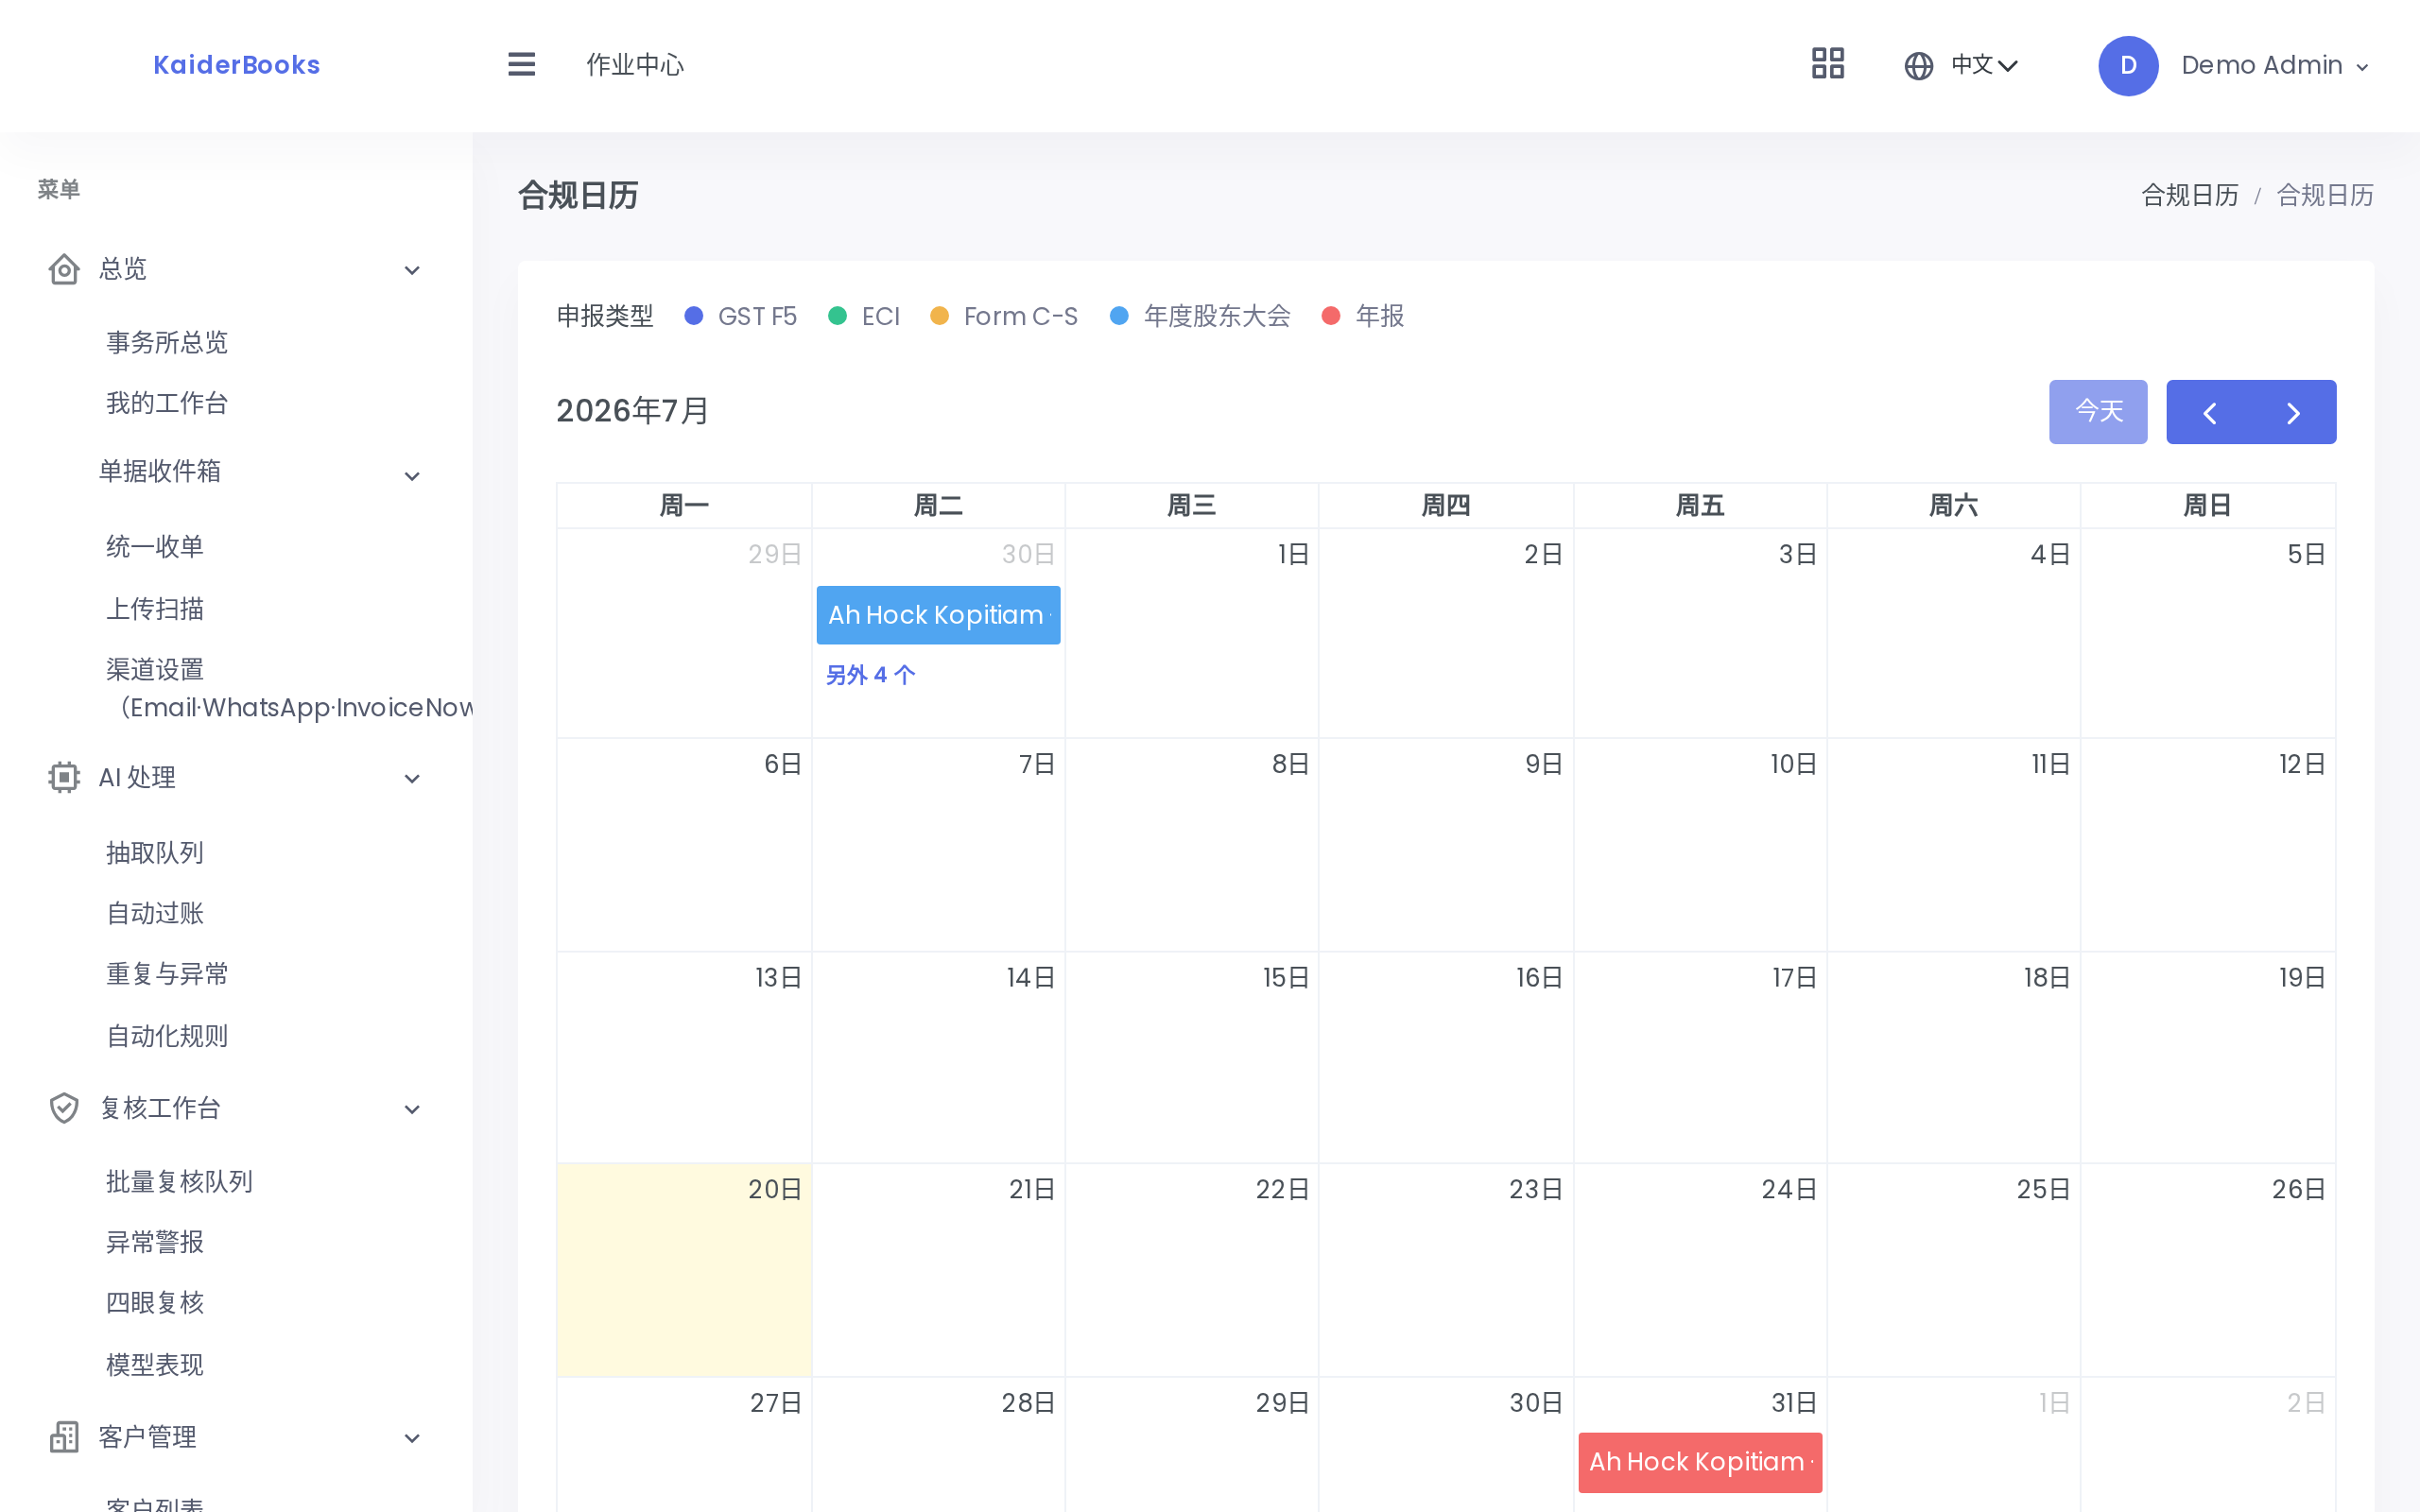The image size is (2420, 1512).
Task: Select the 1日 Wednesday date cell
Action: point(1192,633)
